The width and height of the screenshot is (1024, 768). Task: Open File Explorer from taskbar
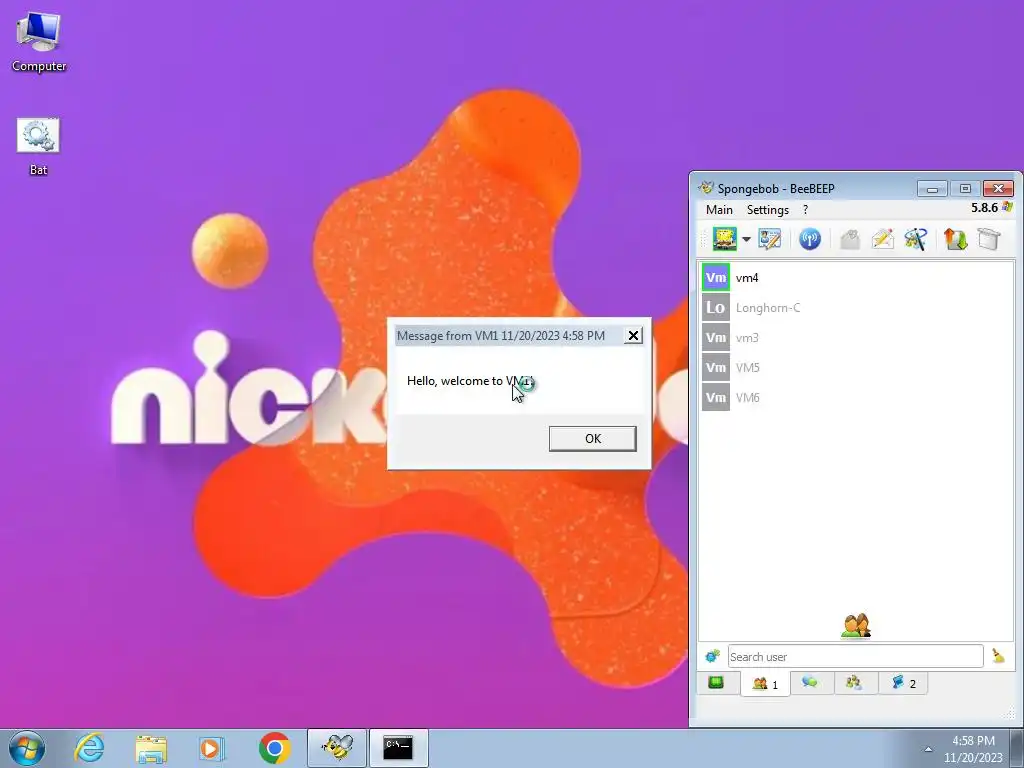tap(151, 748)
